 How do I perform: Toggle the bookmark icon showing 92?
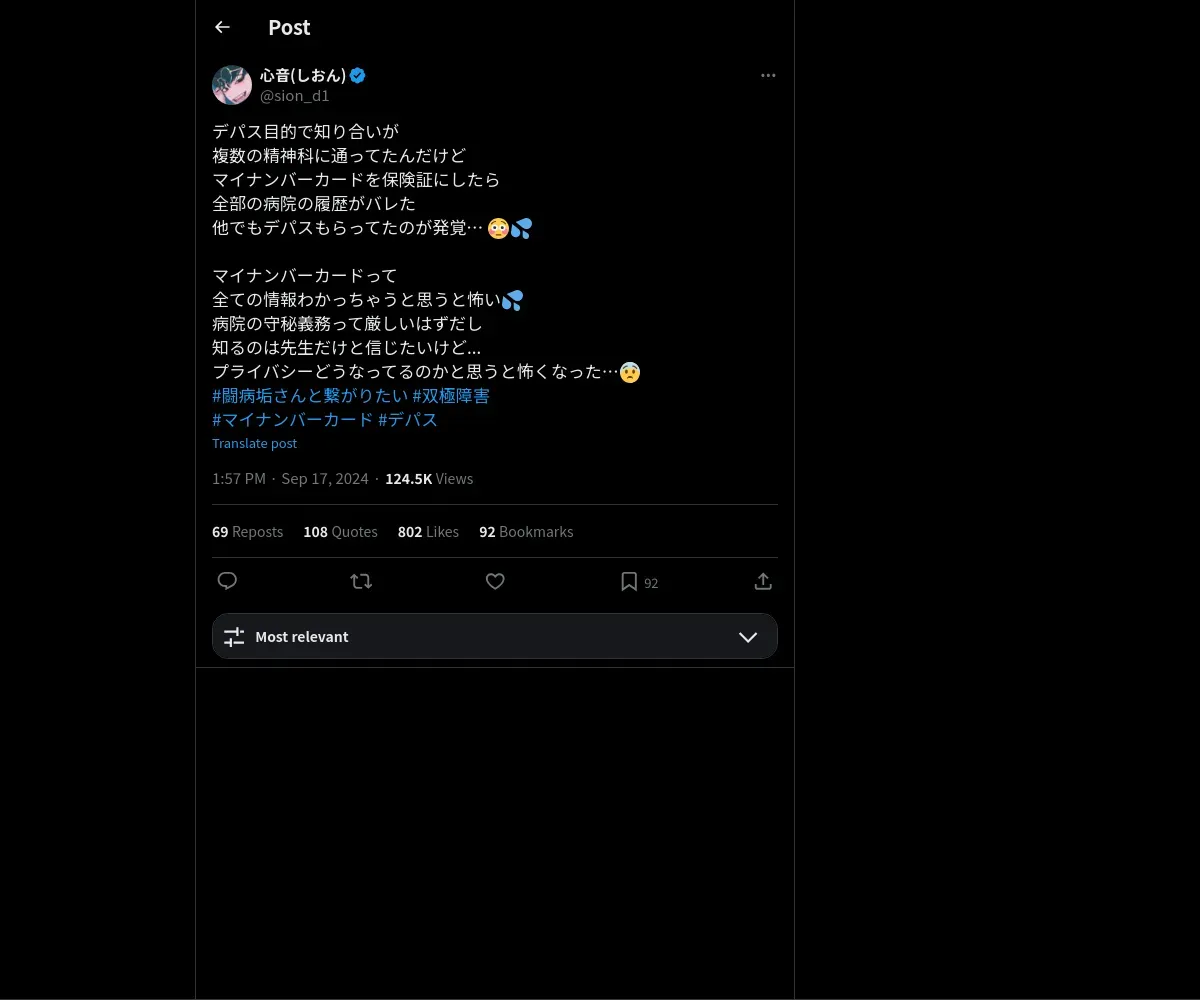click(629, 581)
